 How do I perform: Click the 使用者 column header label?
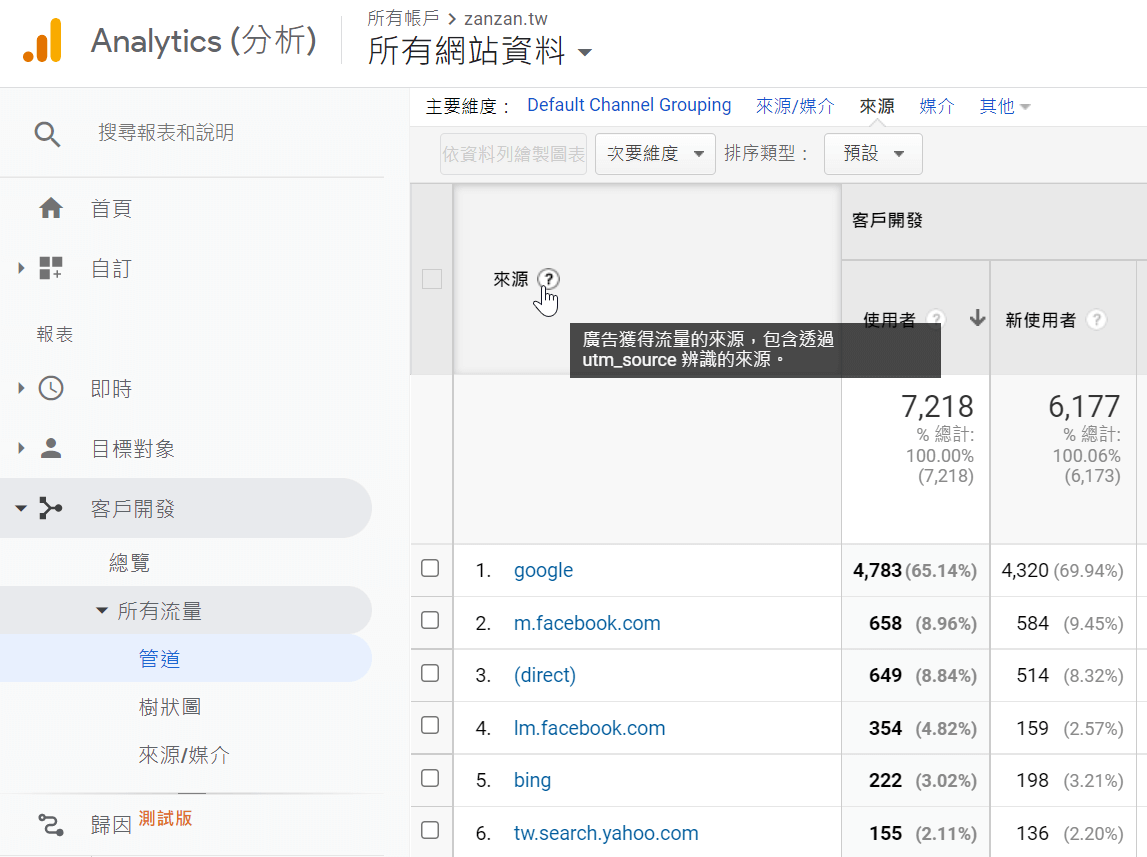[890, 320]
